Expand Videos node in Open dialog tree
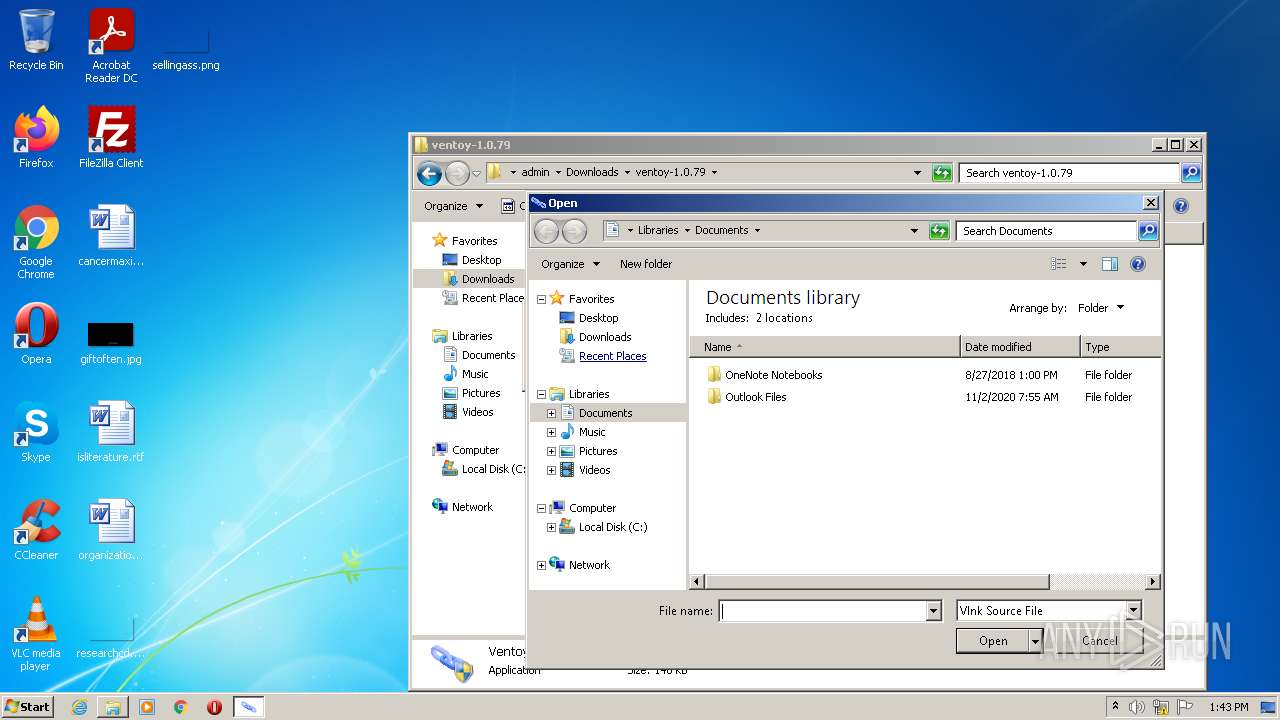This screenshot has height=720, width=1280. pos(551,470)
